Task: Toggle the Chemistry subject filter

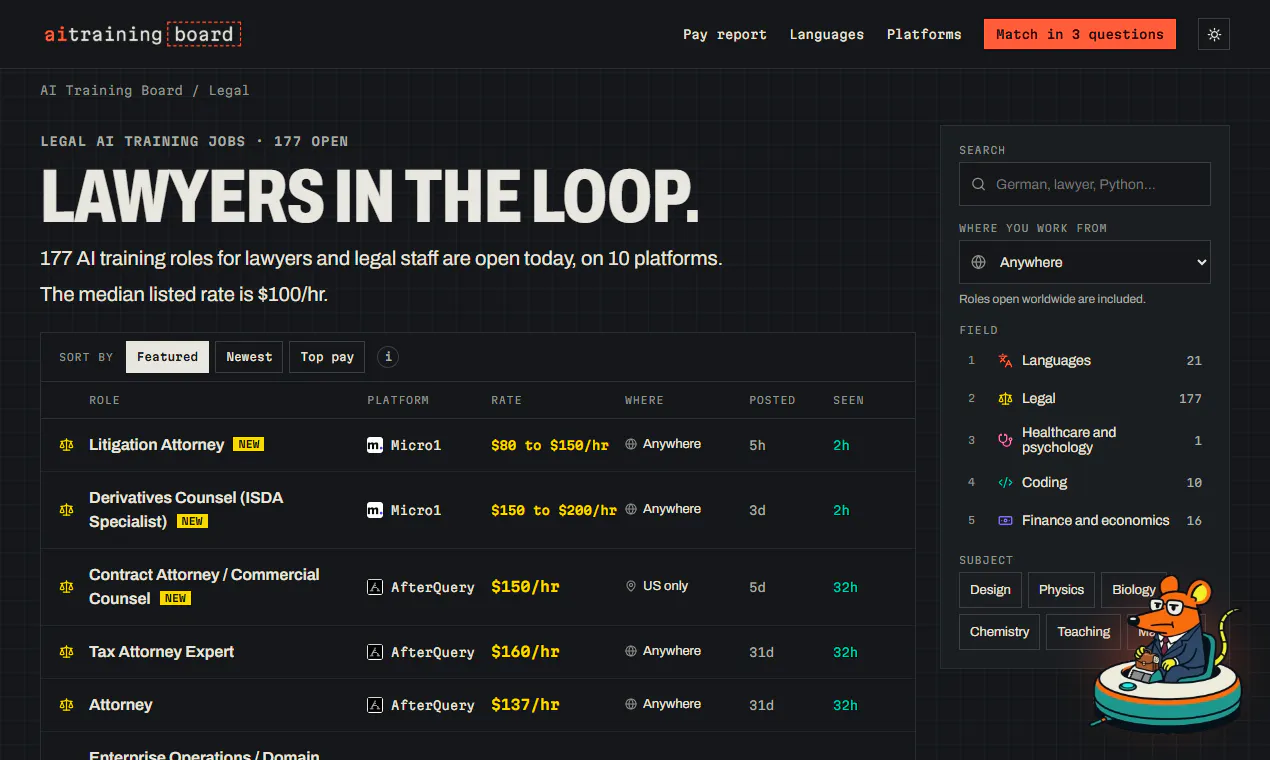Action: pos(1000,632)
